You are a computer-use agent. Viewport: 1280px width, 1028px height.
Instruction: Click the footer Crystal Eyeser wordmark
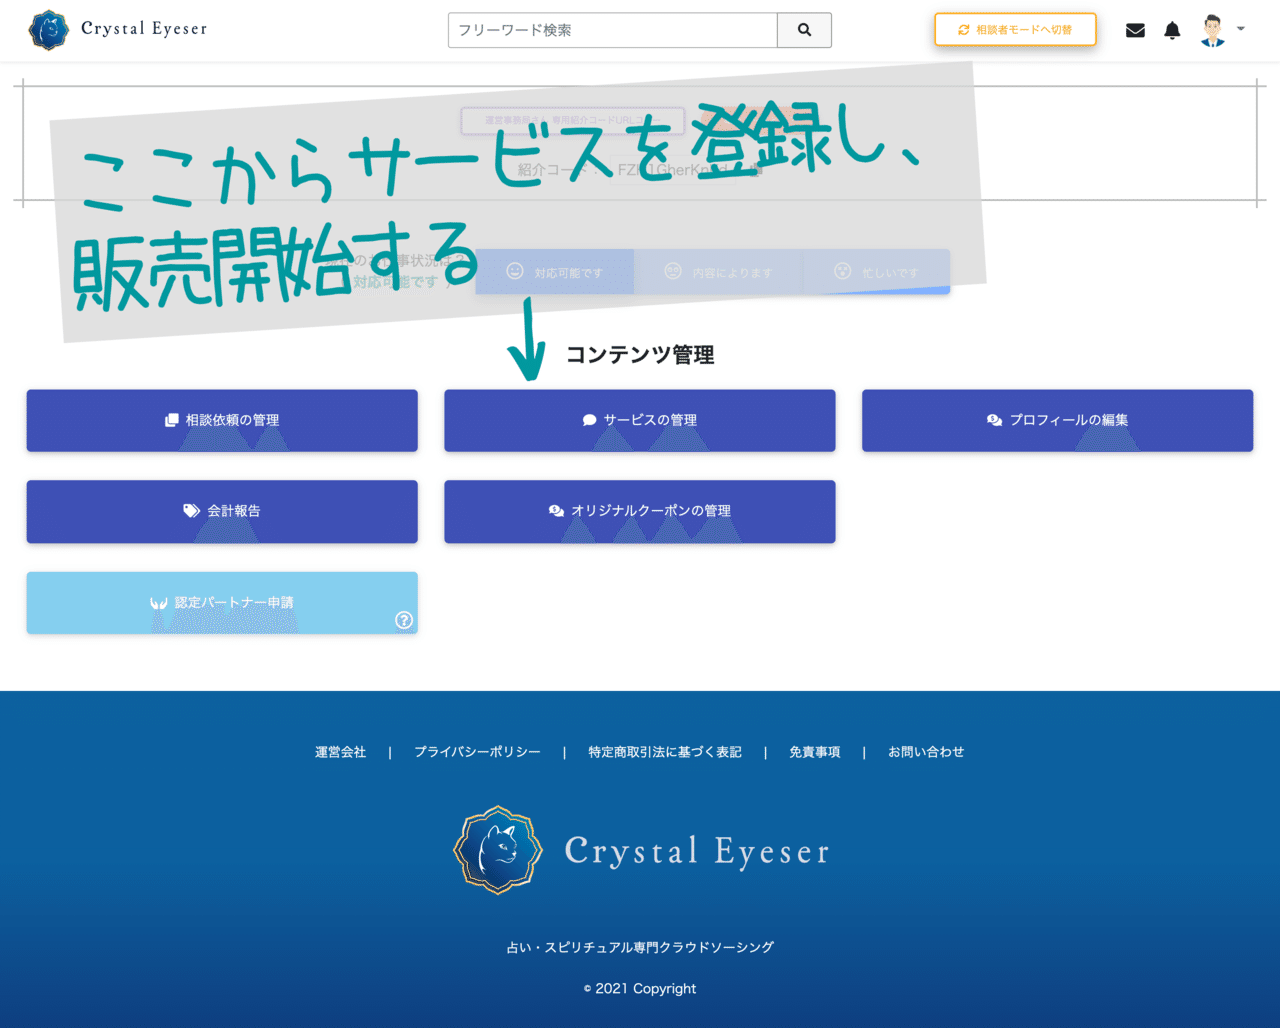pyautogui.click(x=697, y=852)
